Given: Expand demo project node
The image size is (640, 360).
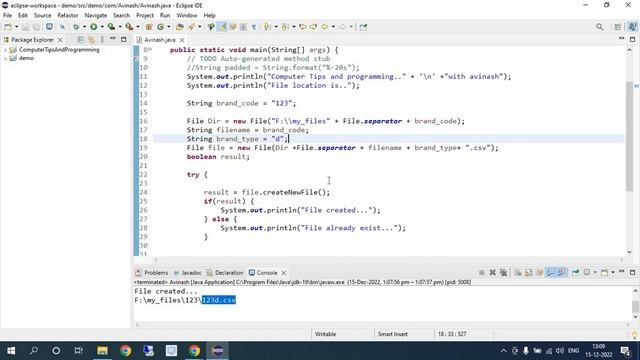Looking at the screenshot, I should [5, 58].
